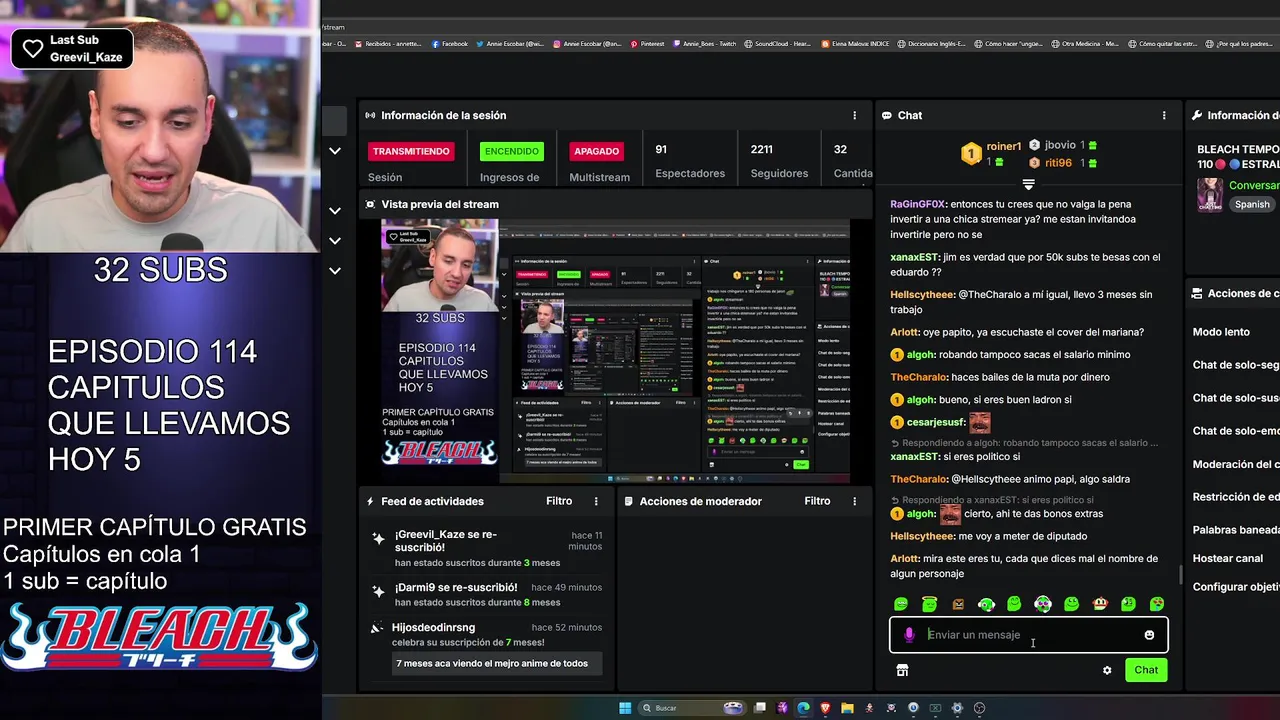Viewport: 1280px width, 720px height.
Task: Click the Spanish language tag
Action: (x=1251, y=204)
